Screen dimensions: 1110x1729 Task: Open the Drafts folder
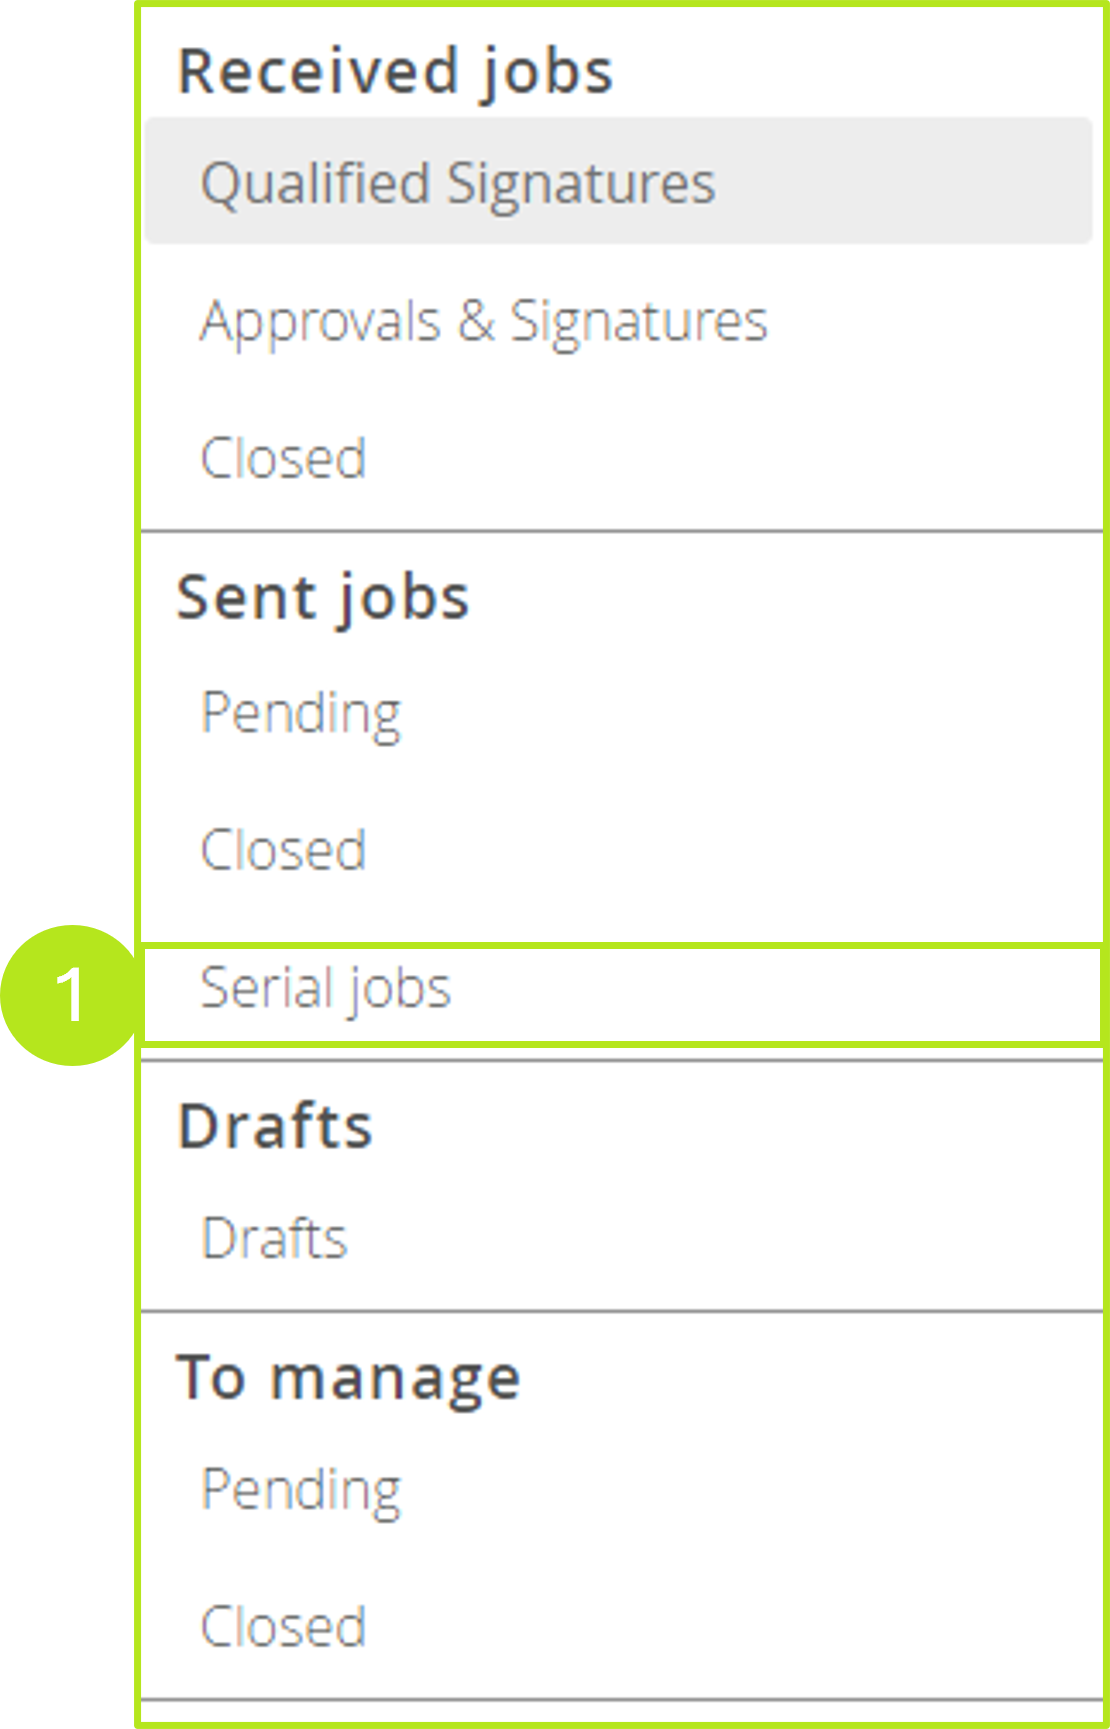(274, 1239)
